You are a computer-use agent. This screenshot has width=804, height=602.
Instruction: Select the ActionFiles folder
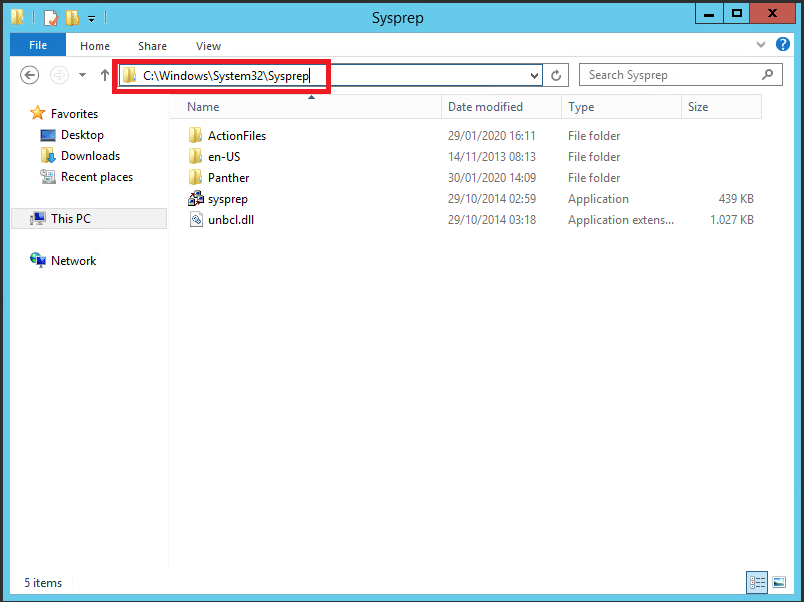click(237, 136)
